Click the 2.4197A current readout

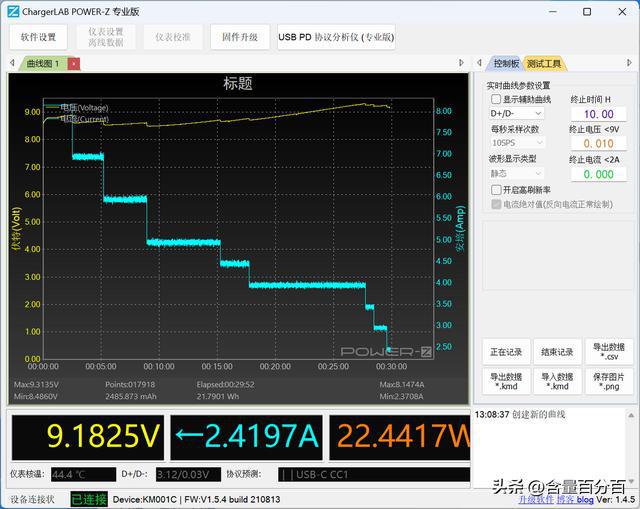247,436
